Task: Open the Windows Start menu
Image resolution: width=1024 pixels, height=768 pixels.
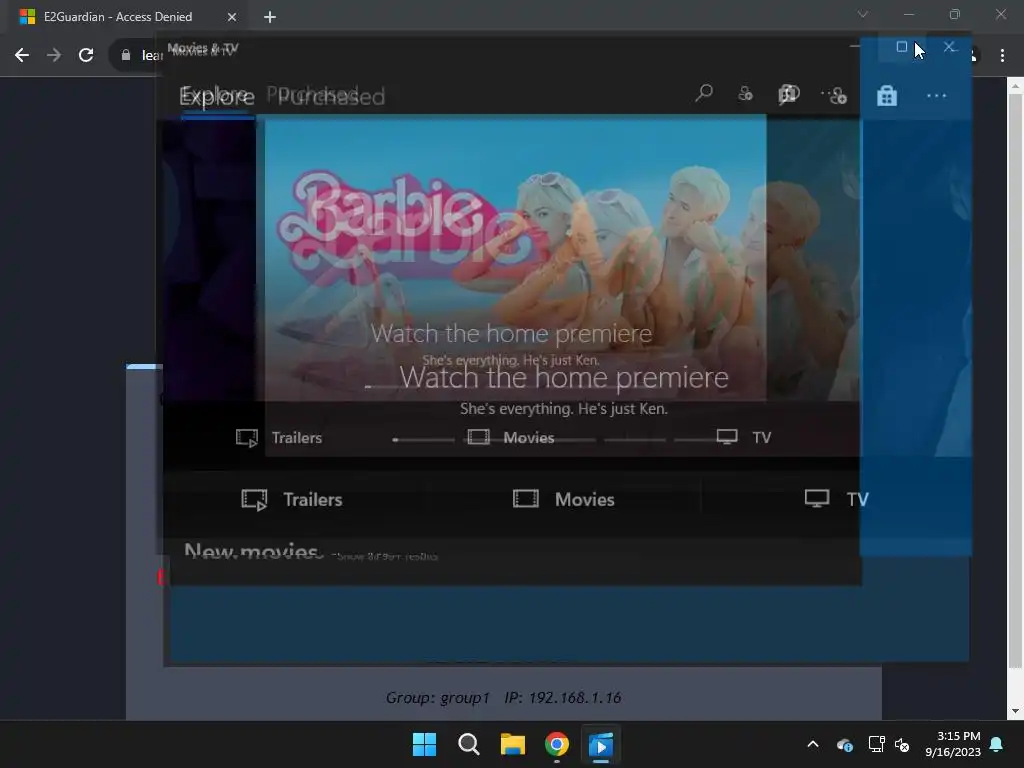Action: [424, 744]
